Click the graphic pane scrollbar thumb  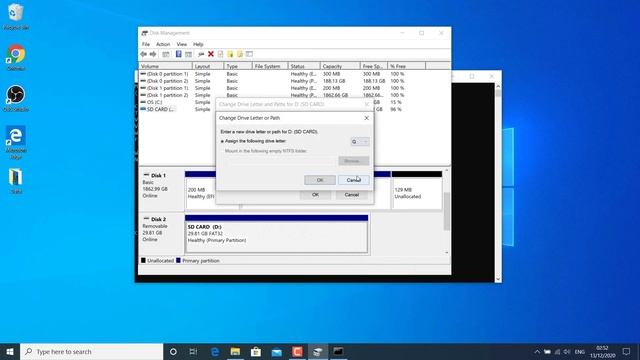[x=447, y=211]
